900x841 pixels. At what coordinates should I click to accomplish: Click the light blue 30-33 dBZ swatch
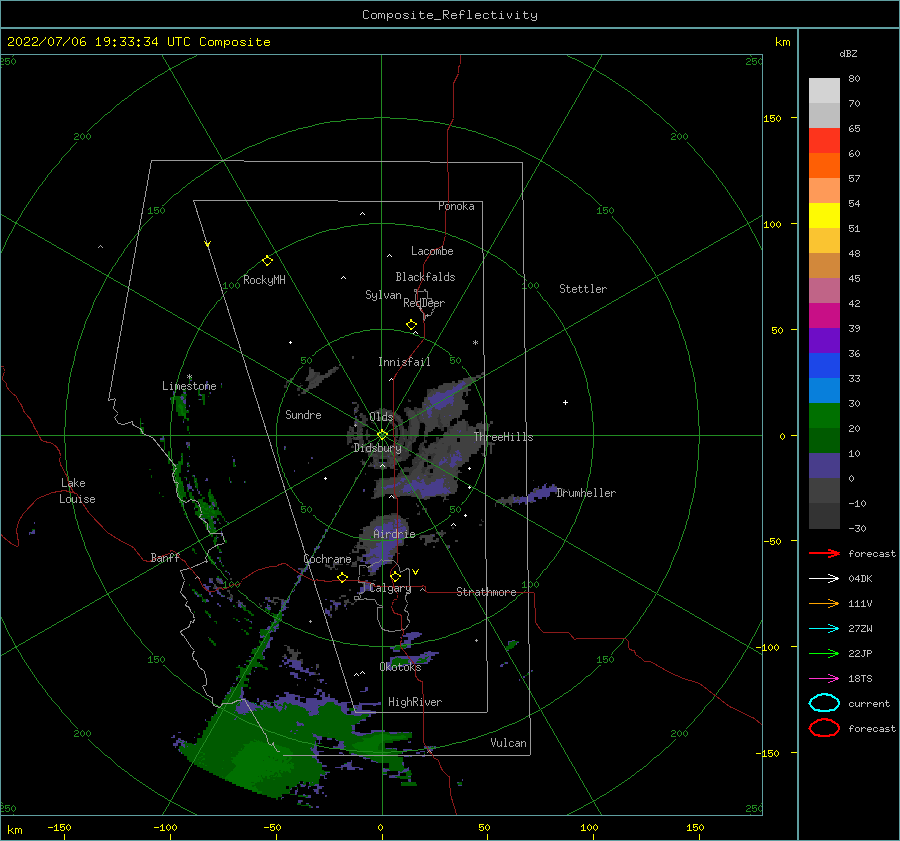coord(824,391)
